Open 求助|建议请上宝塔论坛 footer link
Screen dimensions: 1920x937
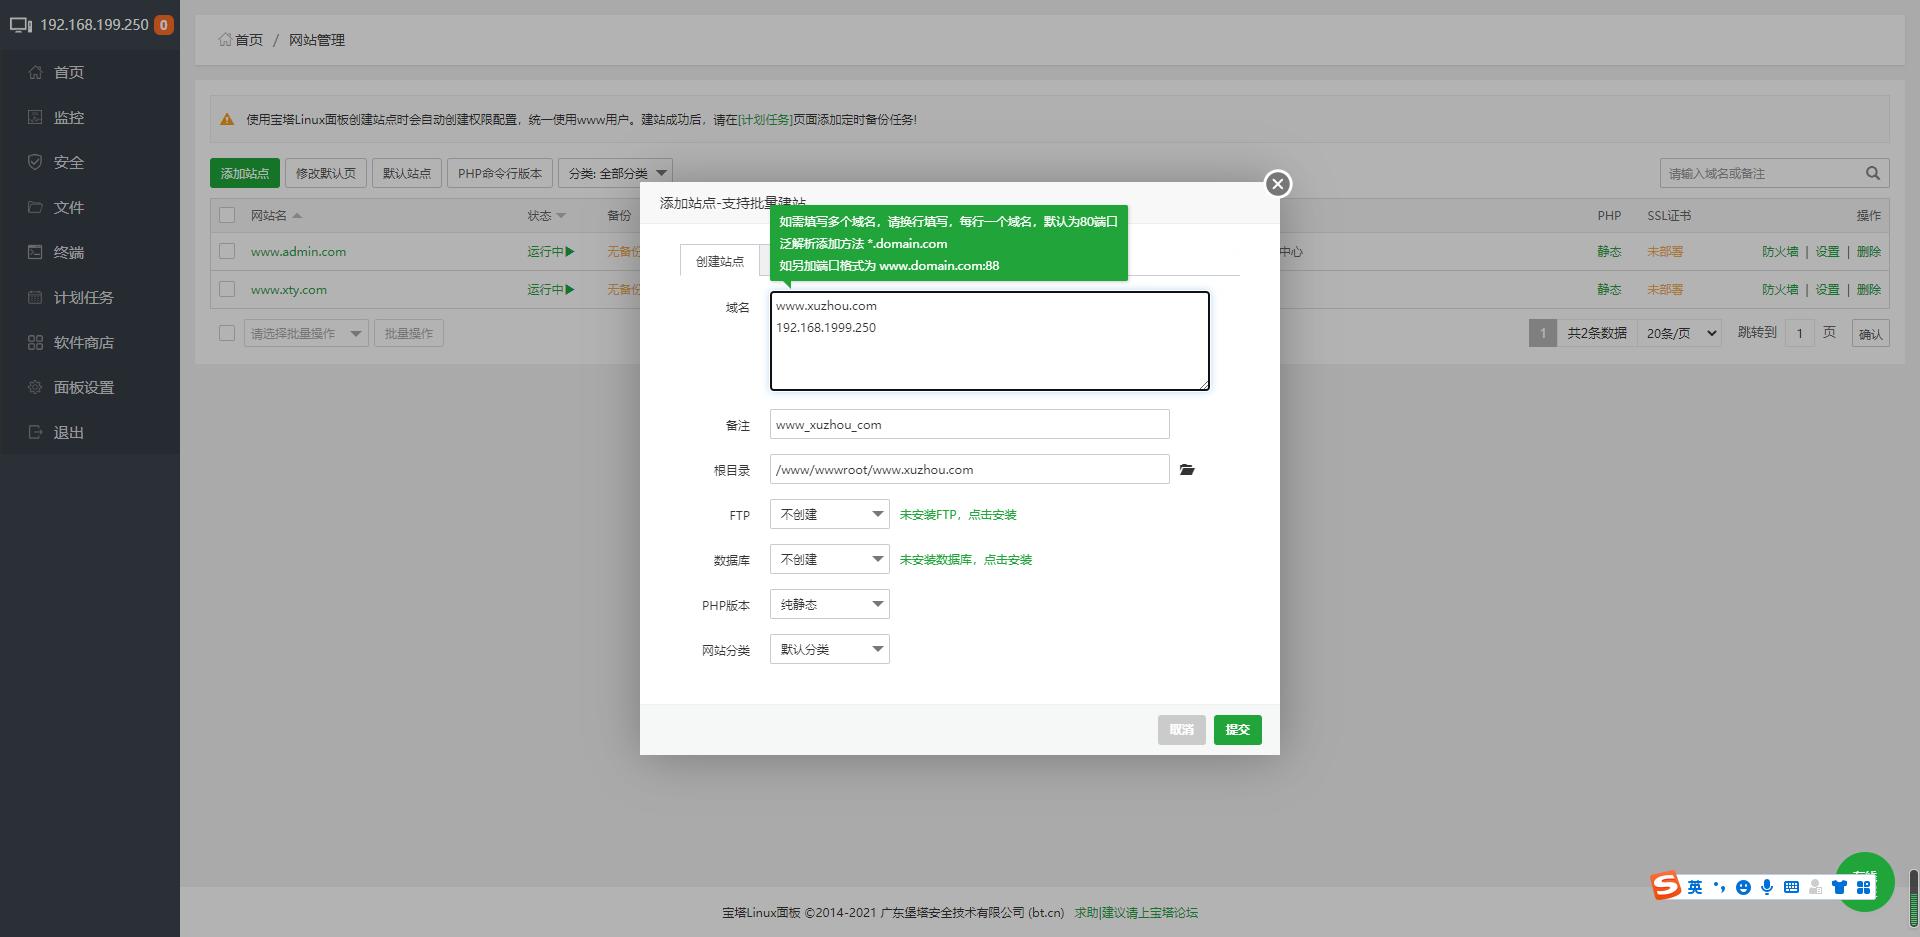[1136, 913]
